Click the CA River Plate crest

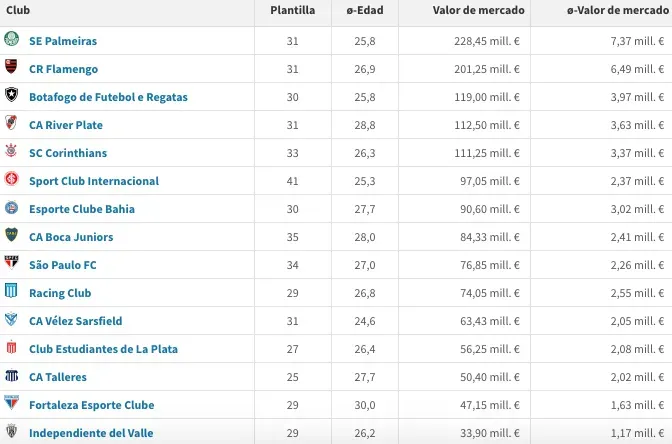(x=11, y=125)
